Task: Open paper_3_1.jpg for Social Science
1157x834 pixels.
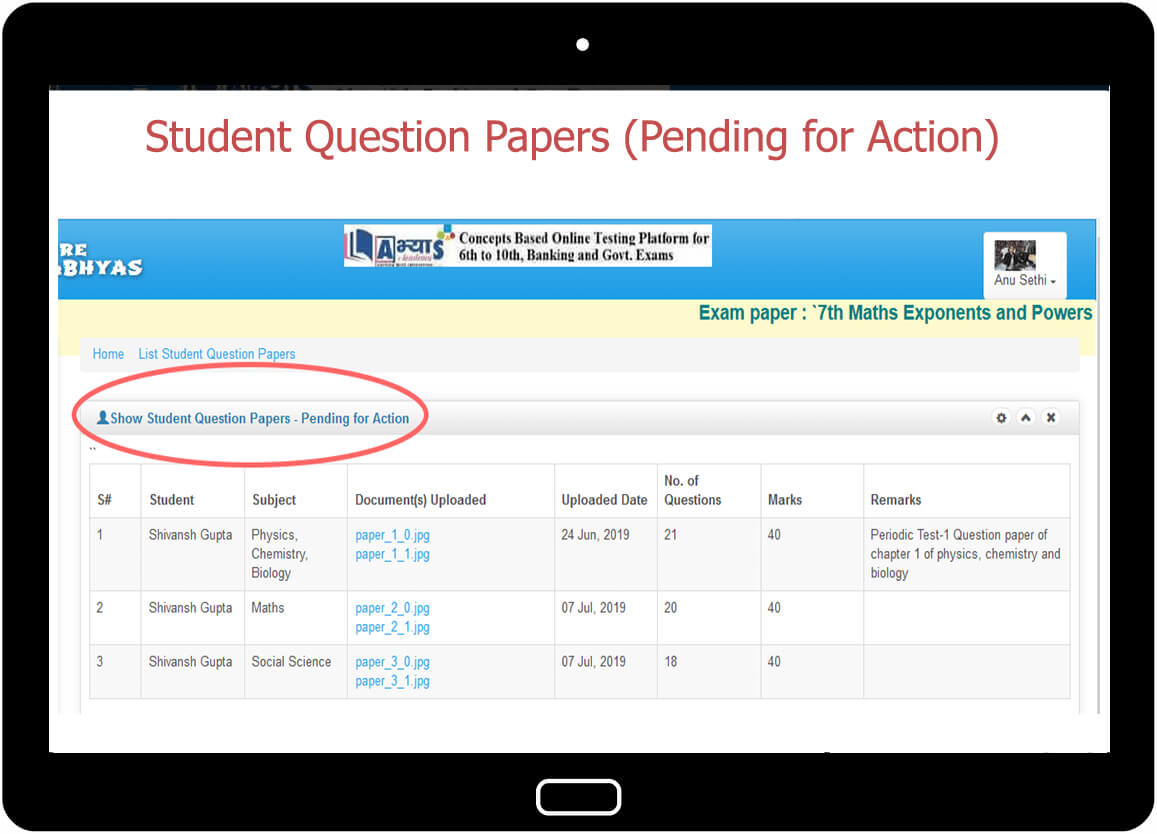Action: (392, 682)
